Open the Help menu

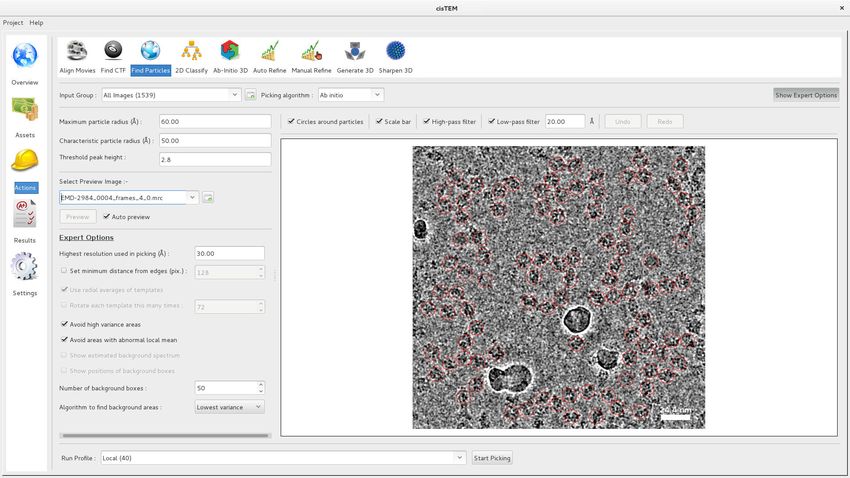click(x=36, y=23)
